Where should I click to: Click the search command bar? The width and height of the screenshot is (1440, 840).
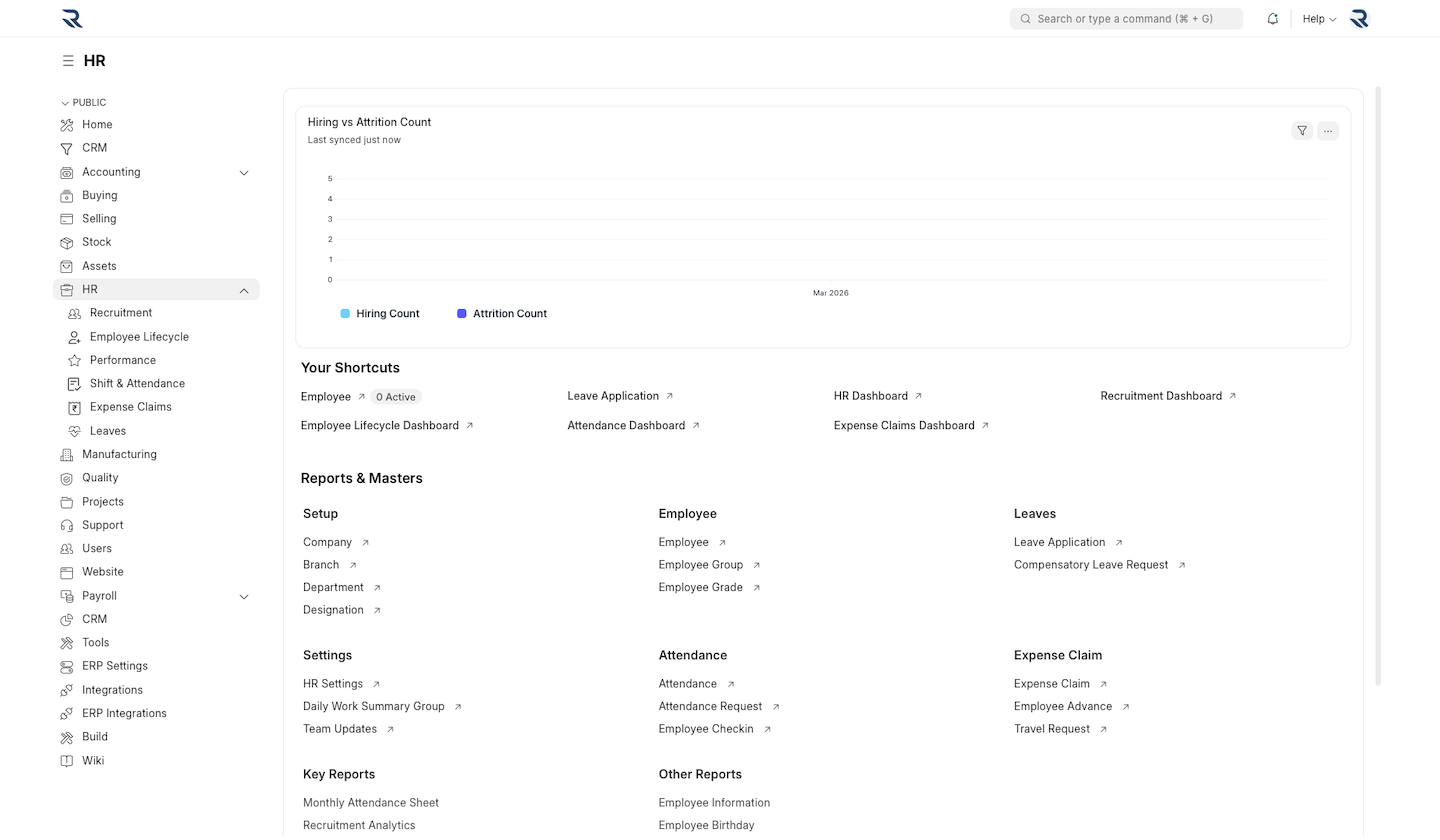1126,18
